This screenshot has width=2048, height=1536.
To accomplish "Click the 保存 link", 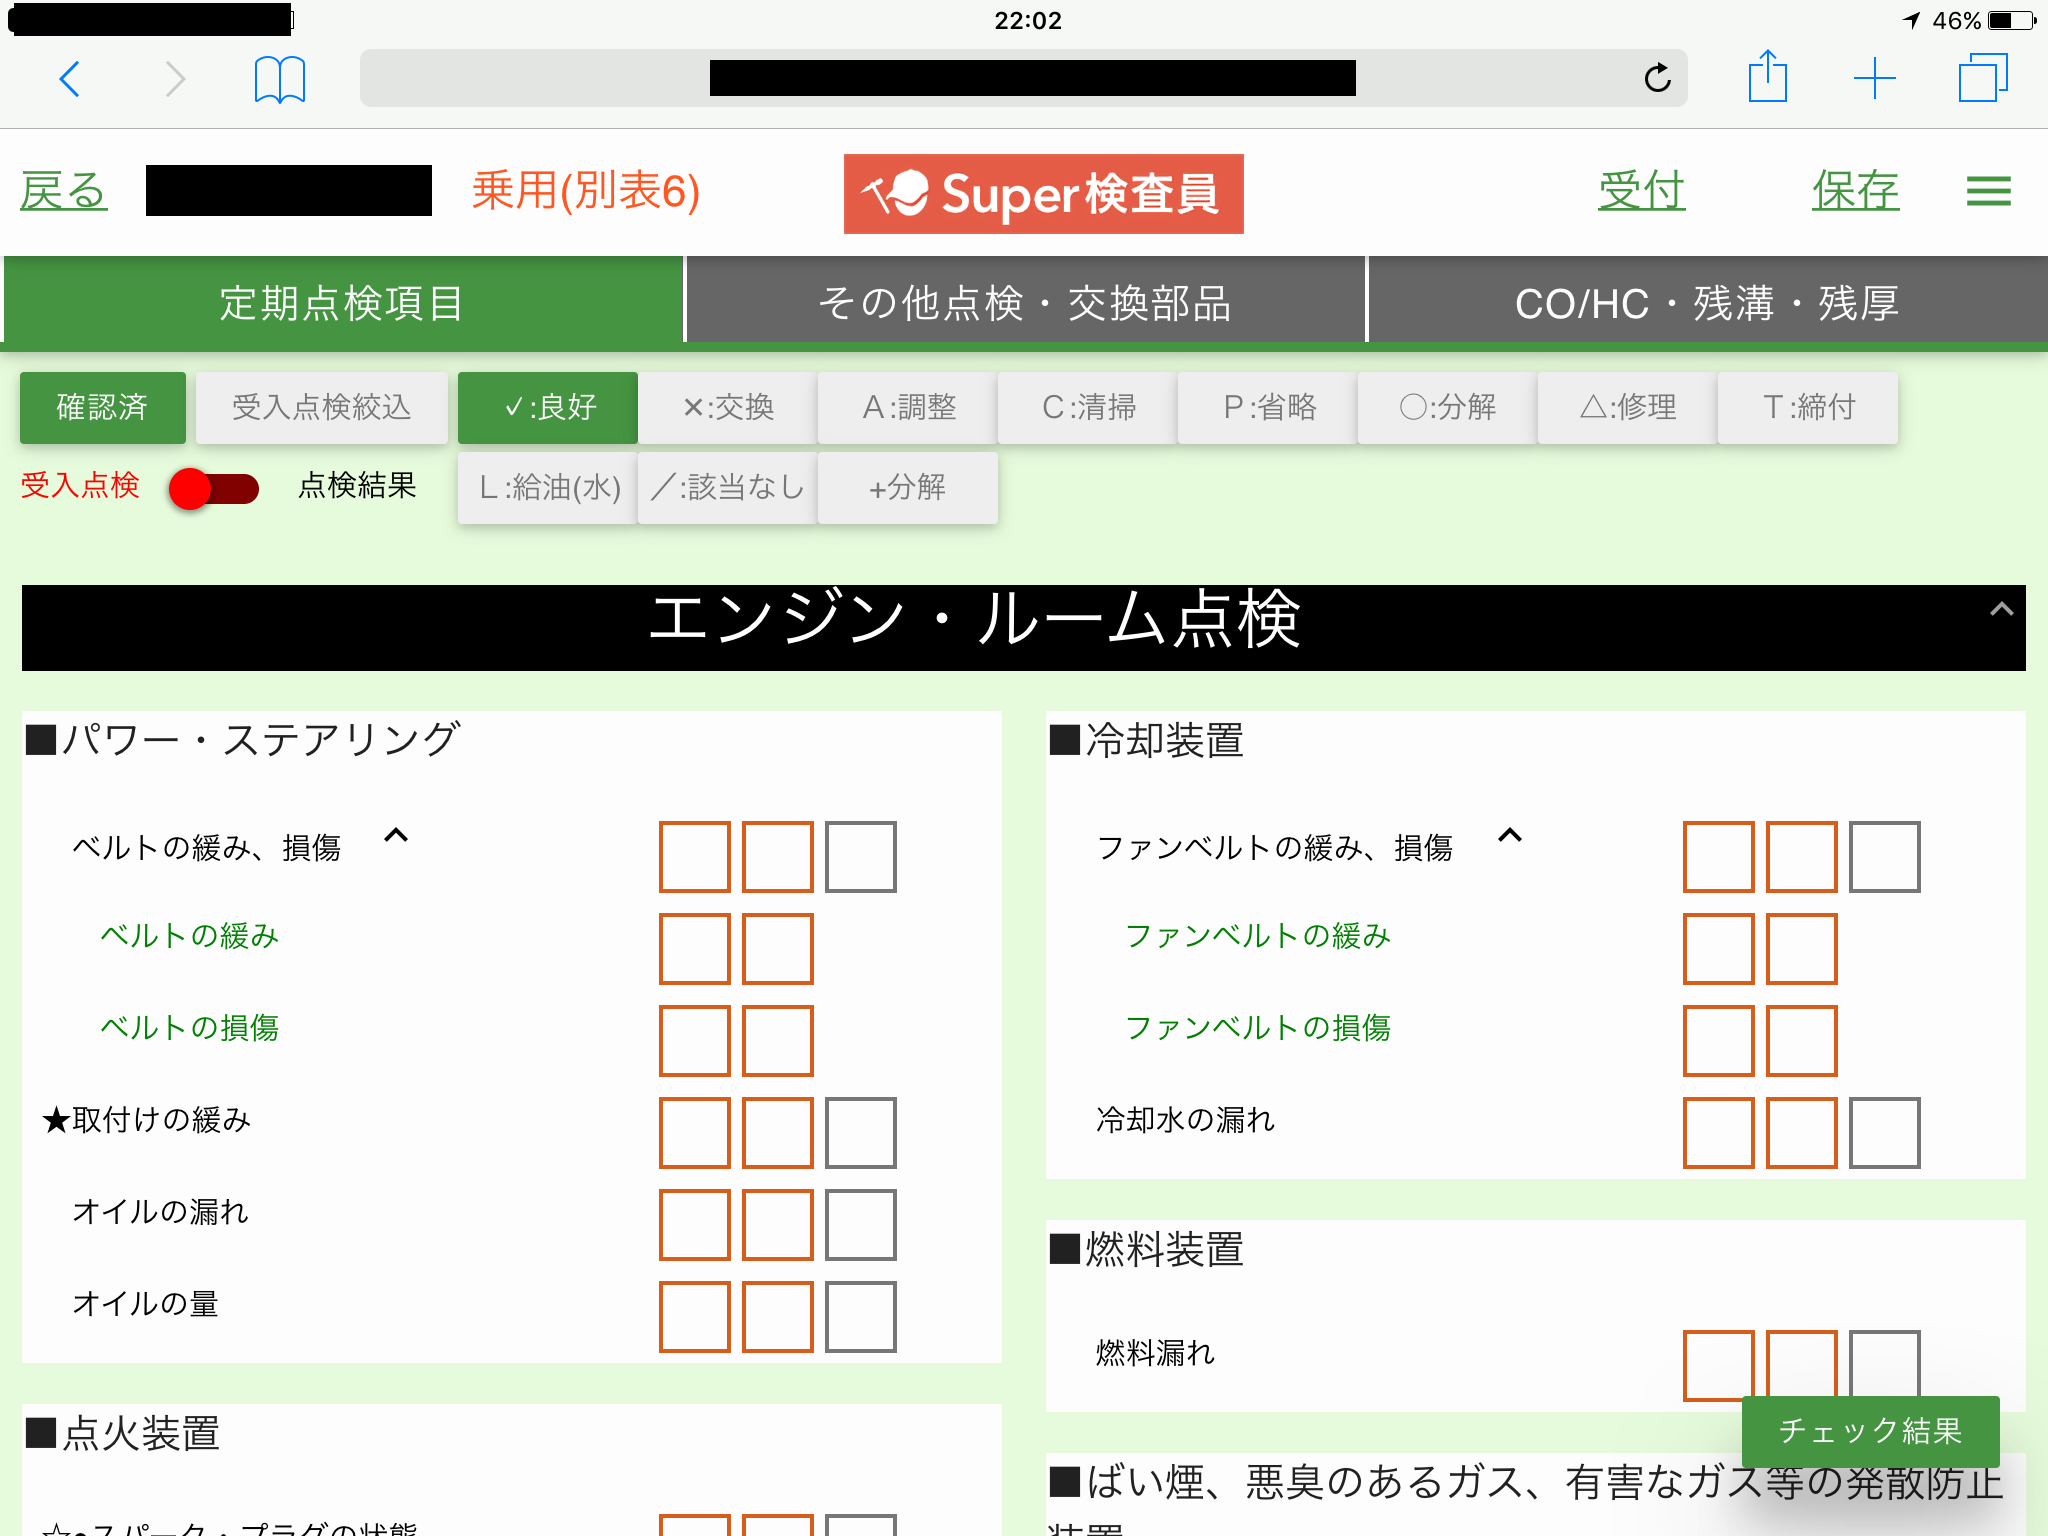I will tap(1855, 190).
